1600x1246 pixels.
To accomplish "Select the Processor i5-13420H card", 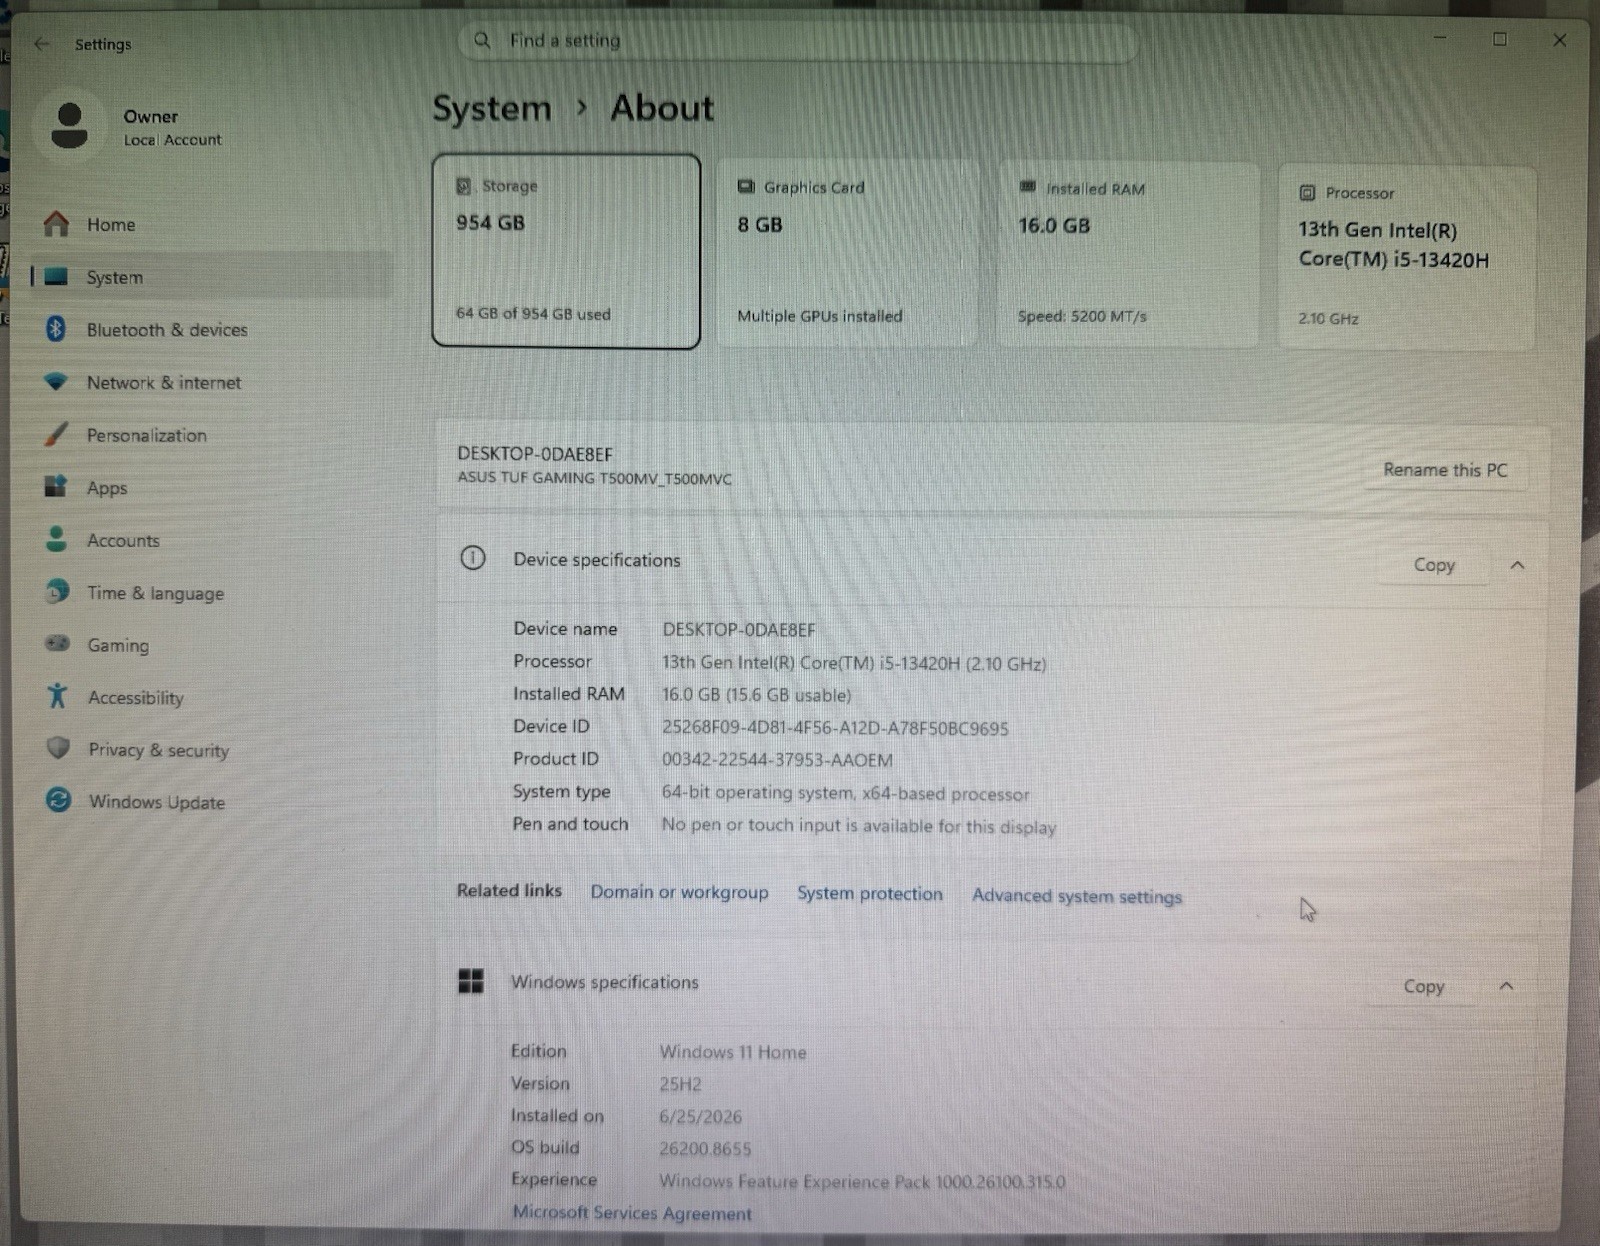I will point(1407,258).
